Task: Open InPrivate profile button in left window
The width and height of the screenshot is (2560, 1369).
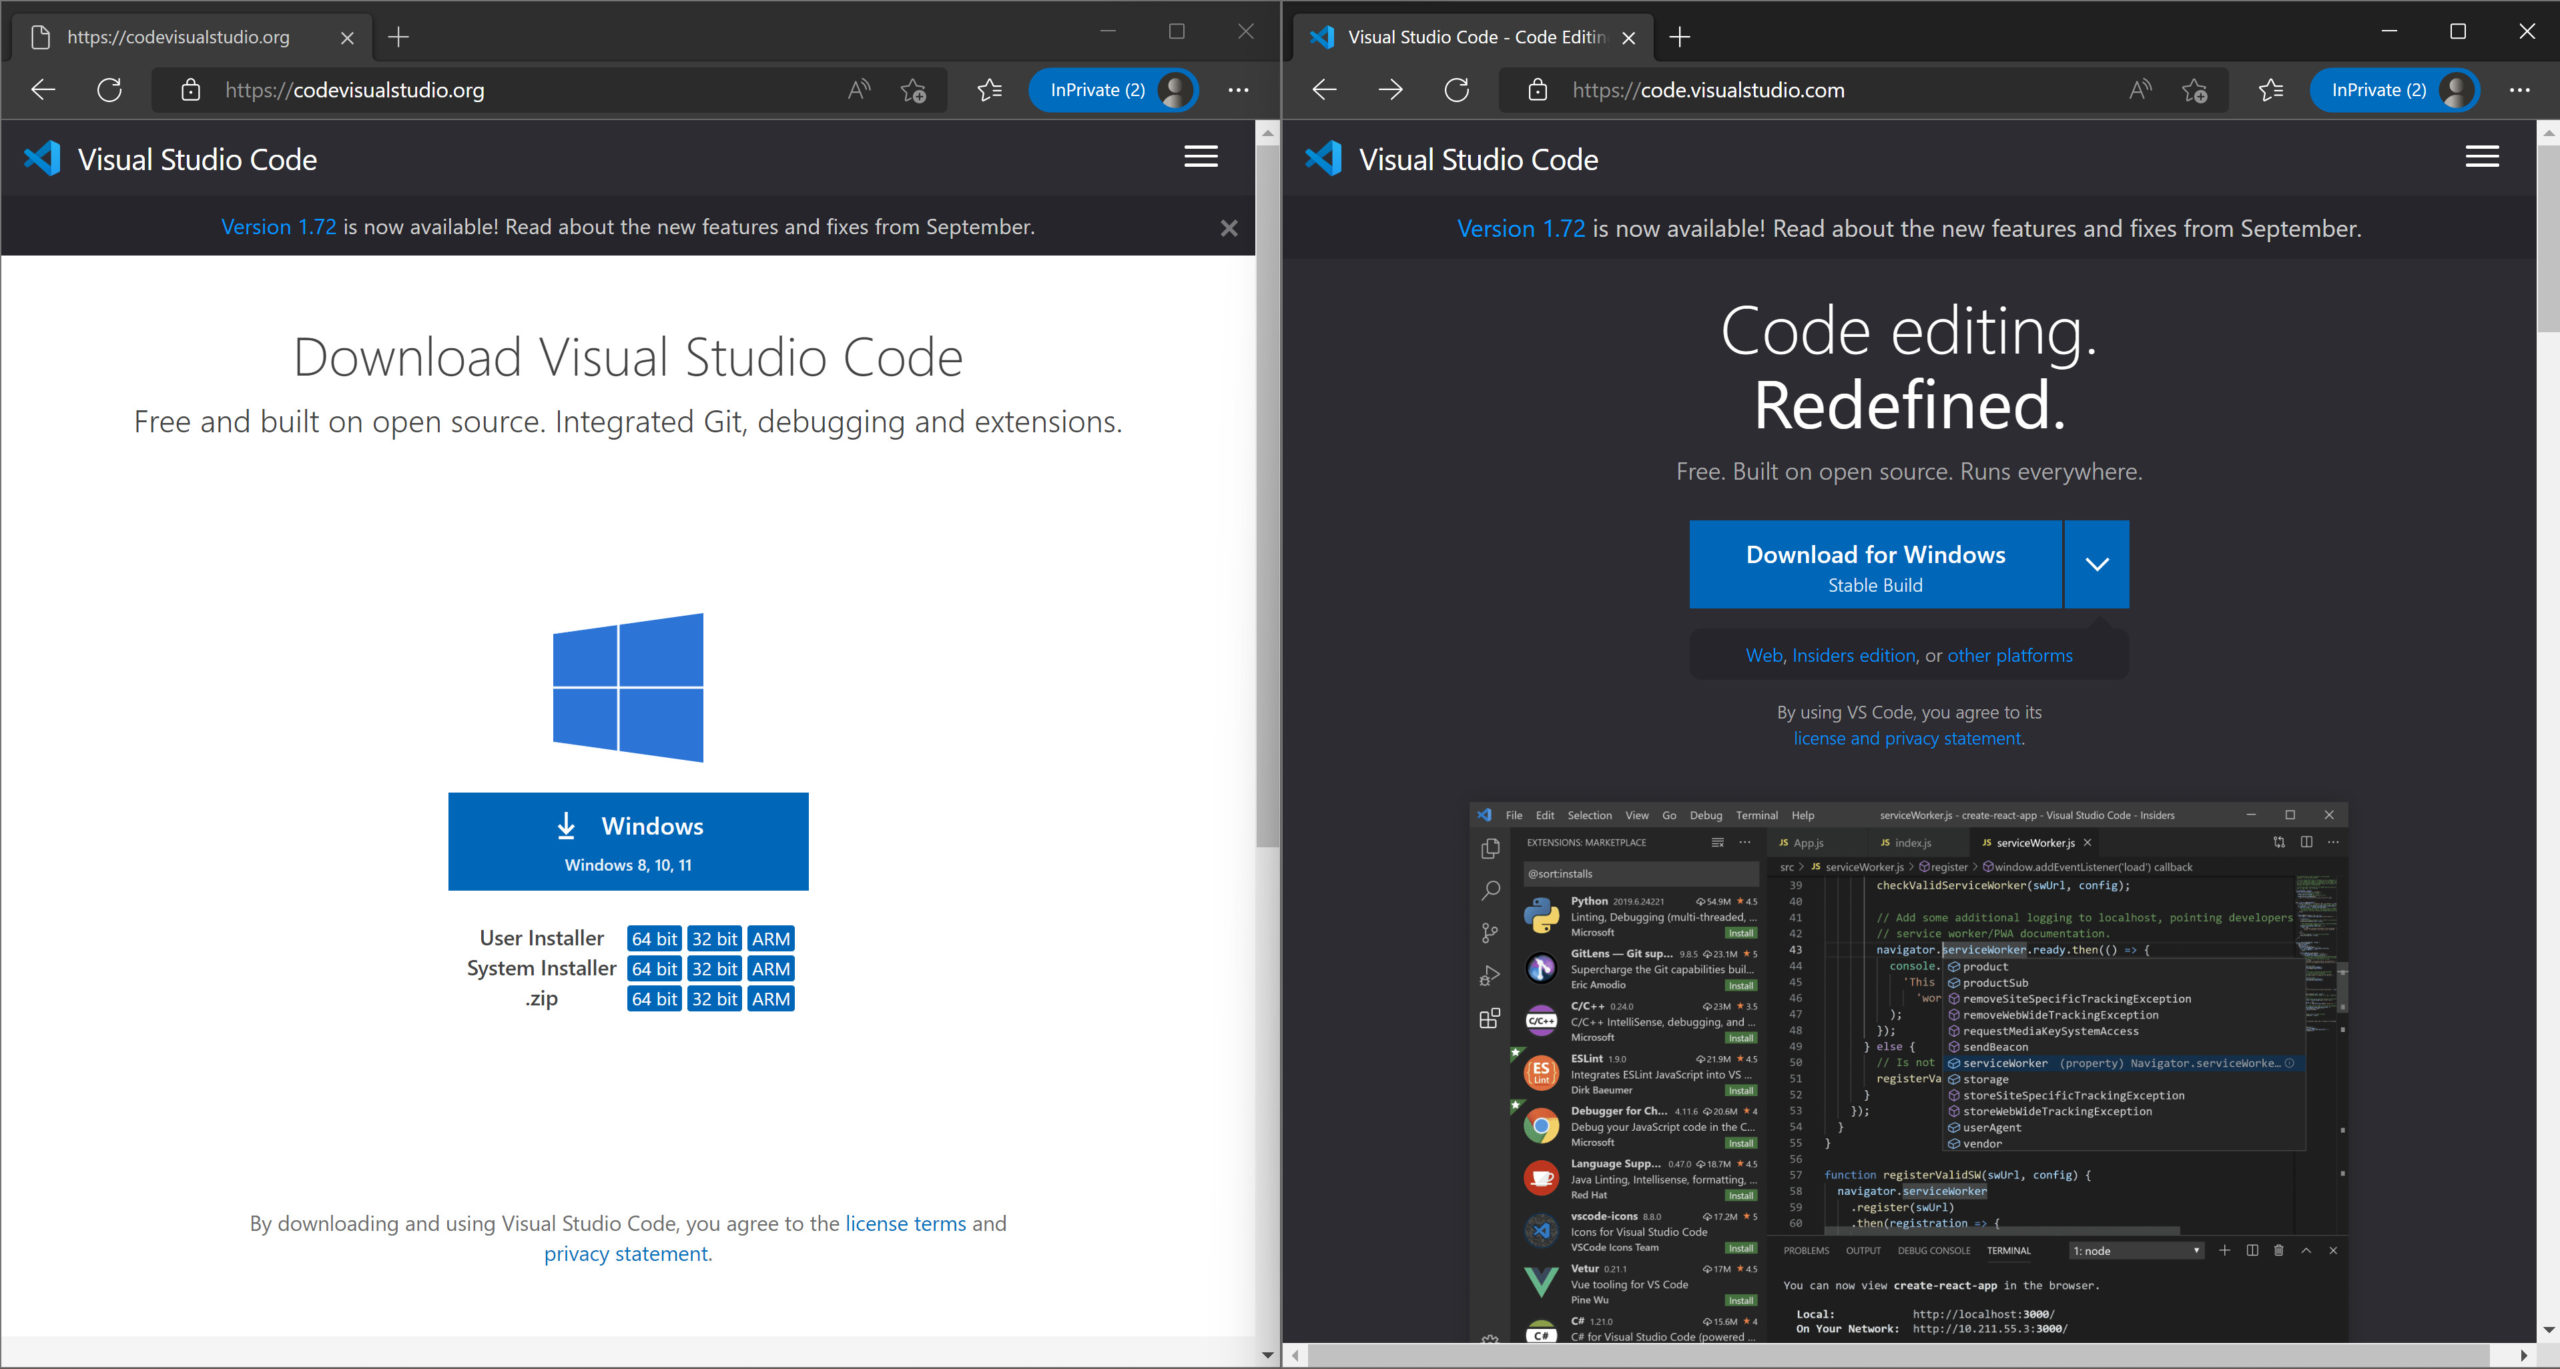Action: pos(1114,90)
